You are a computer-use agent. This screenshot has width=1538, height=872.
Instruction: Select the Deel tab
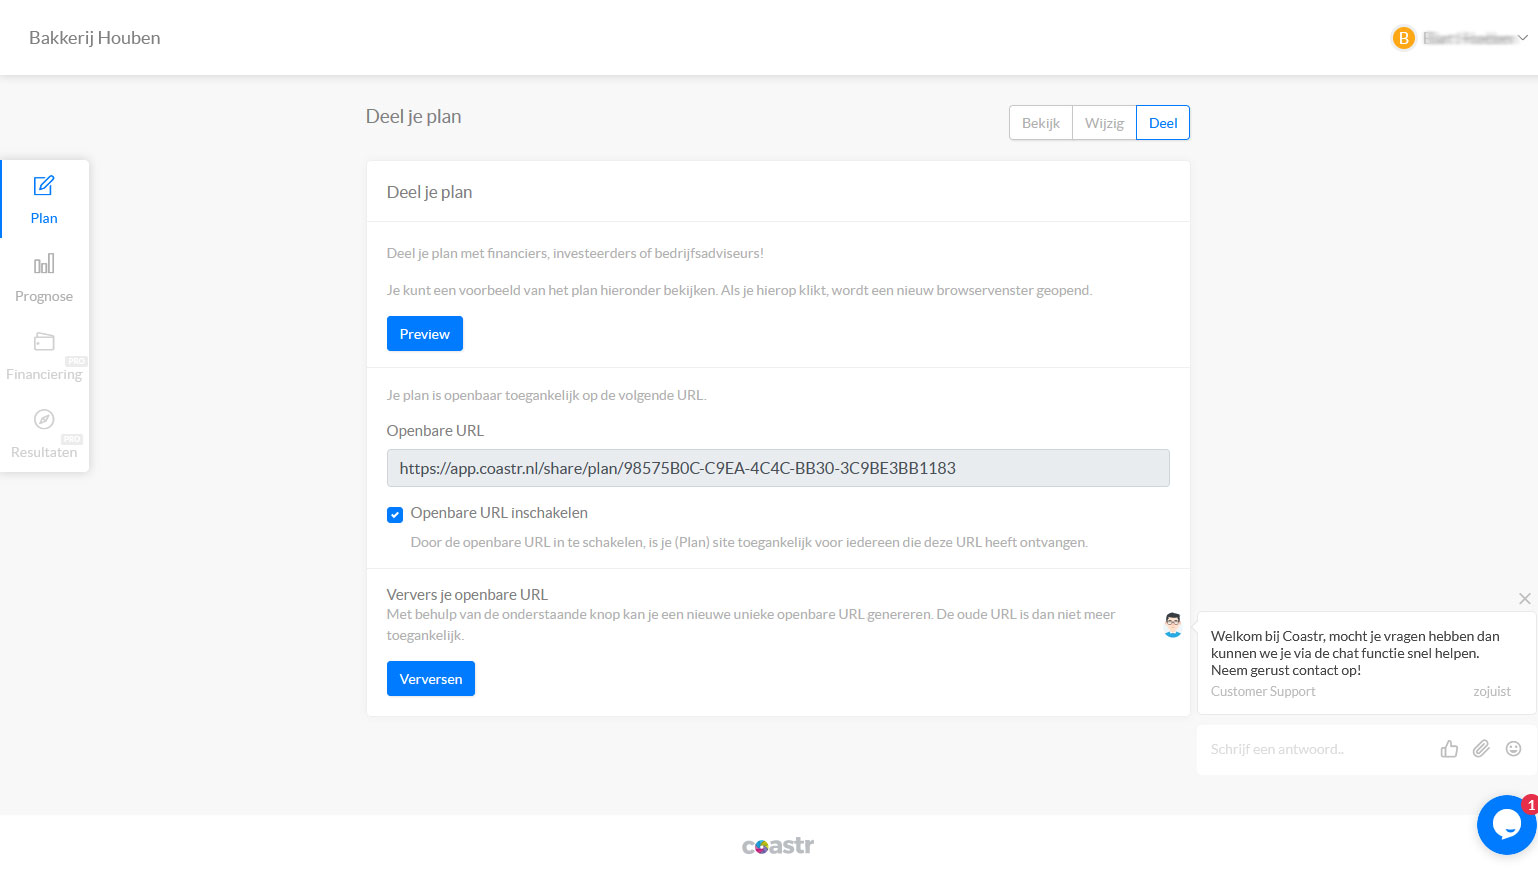point(1162,123)
